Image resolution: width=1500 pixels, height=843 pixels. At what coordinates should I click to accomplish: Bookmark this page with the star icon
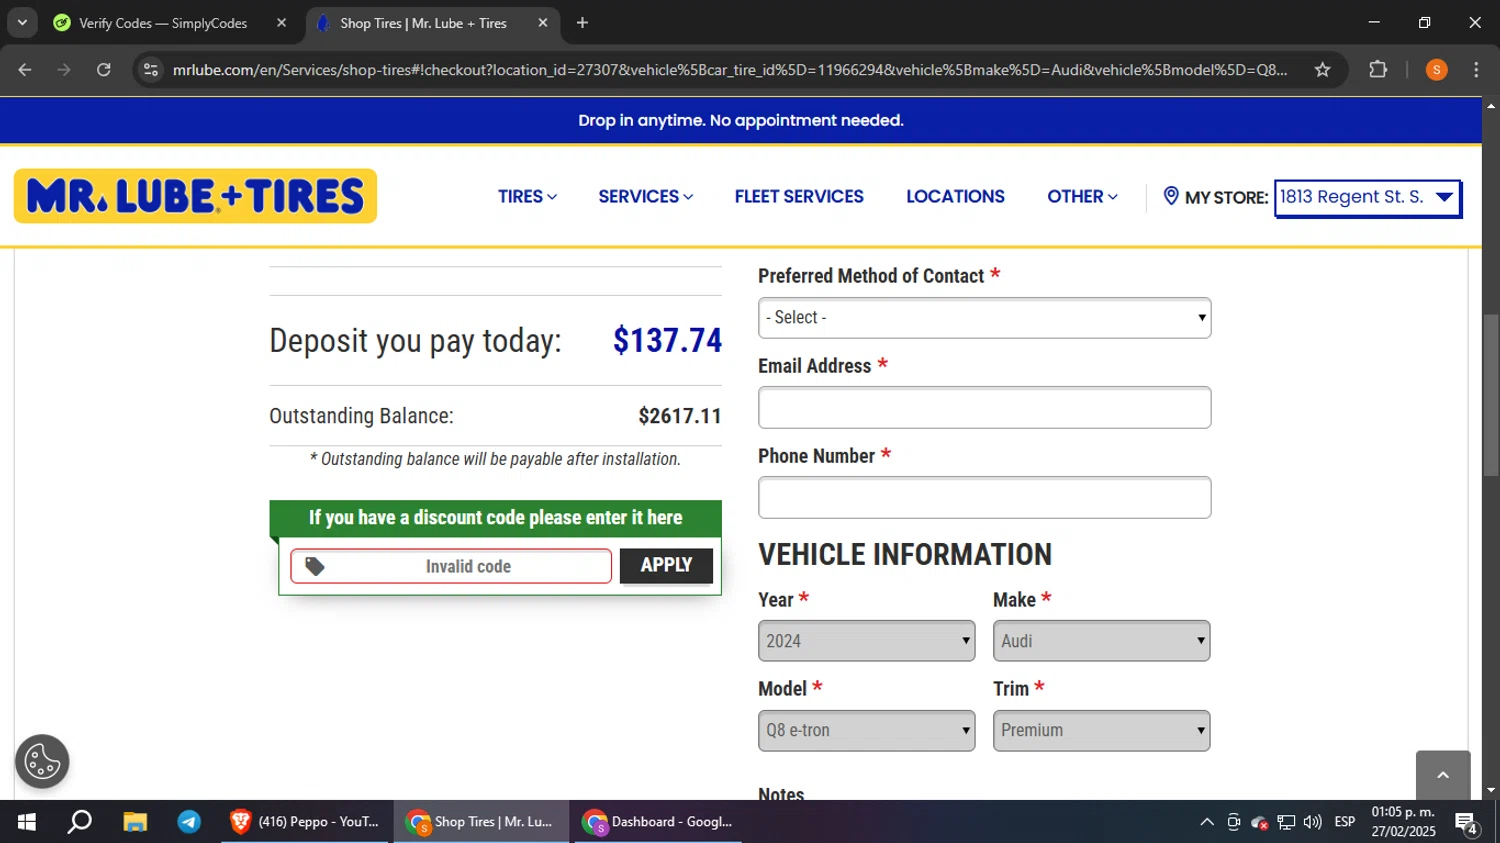(1323, 70)
